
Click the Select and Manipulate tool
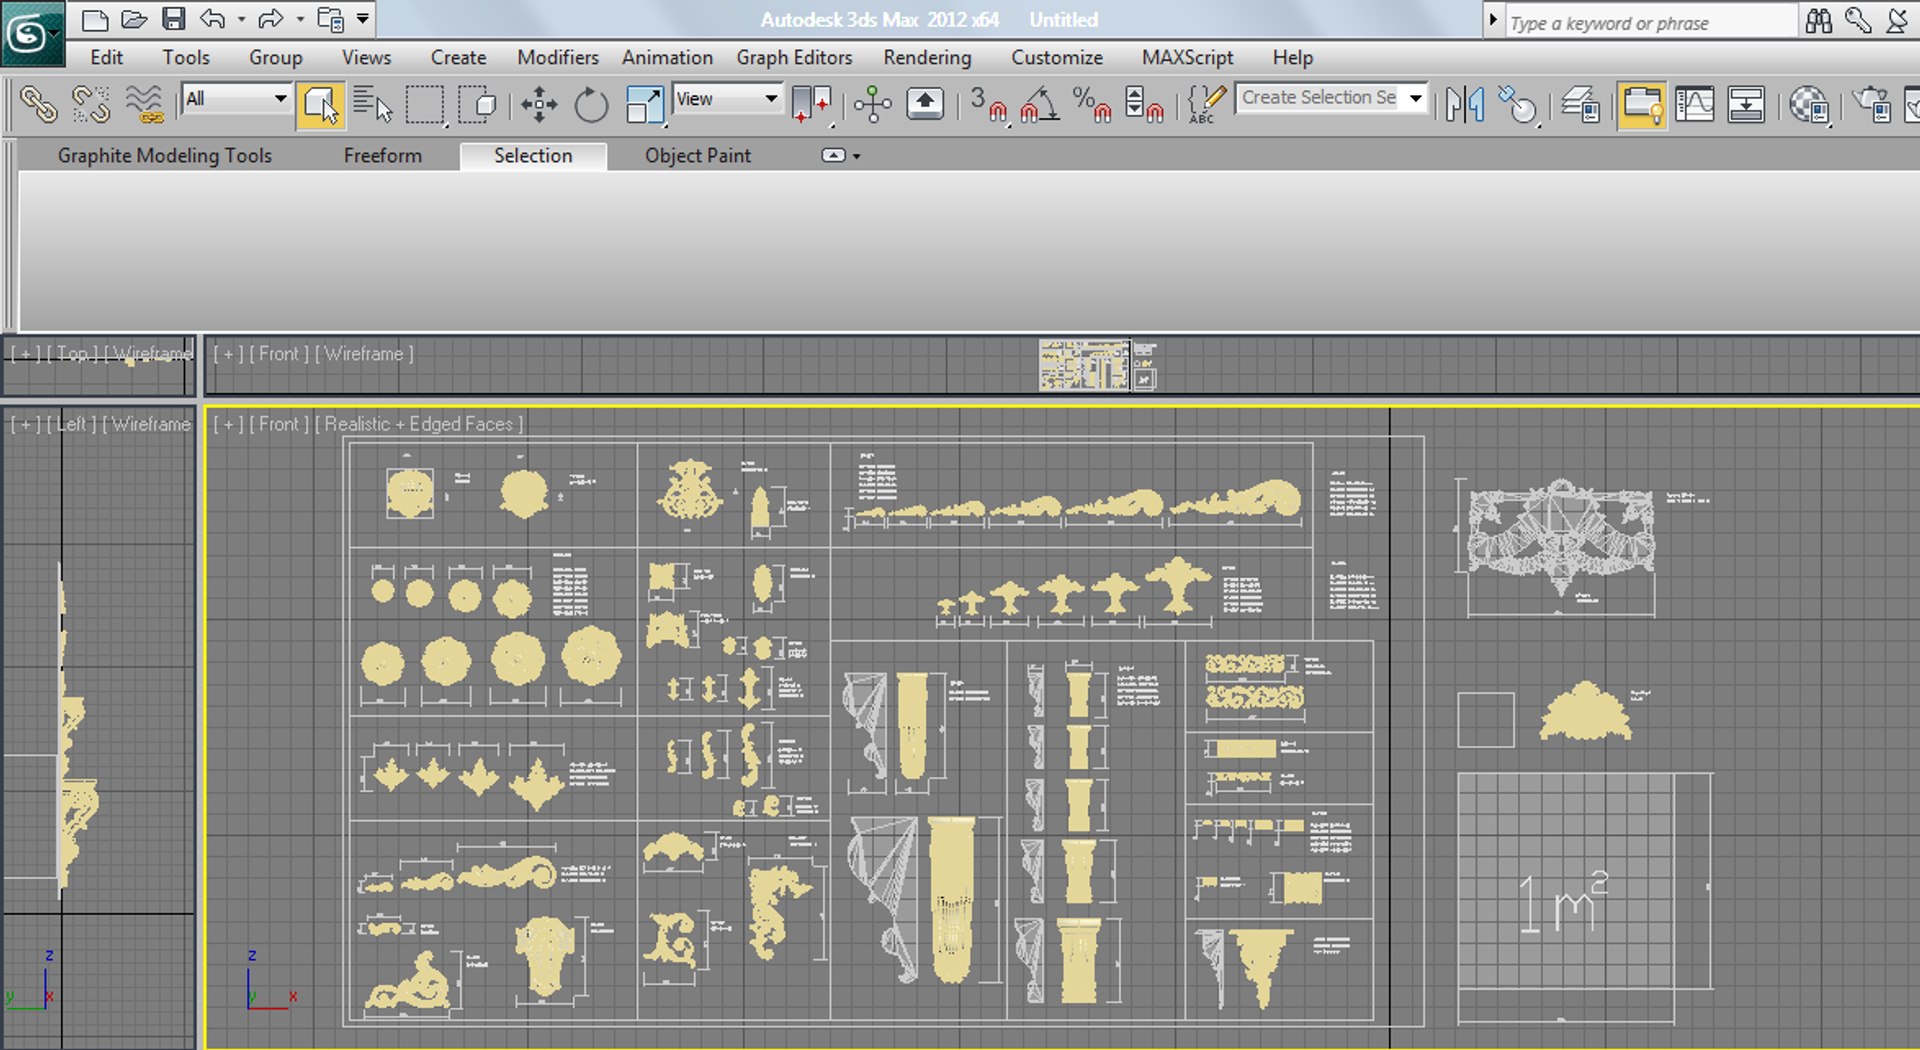click(x=873, y=104)
